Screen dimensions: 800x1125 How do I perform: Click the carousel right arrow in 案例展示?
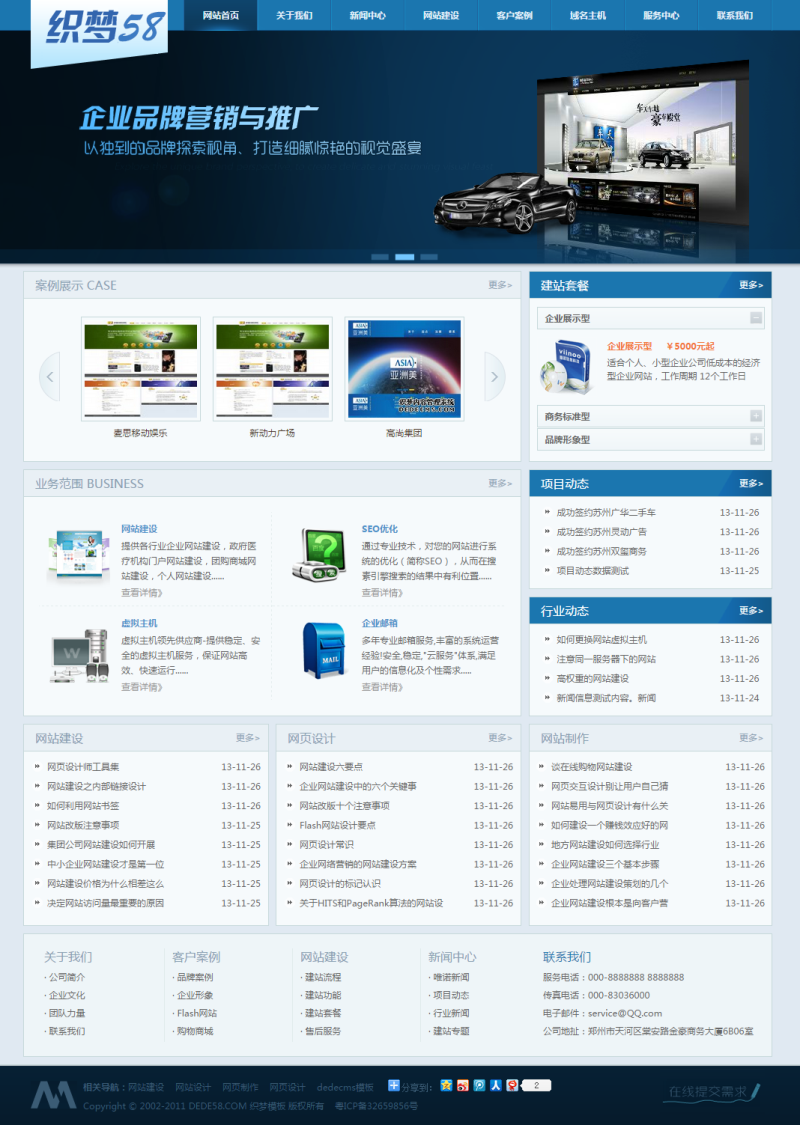(x=494, y=375)
